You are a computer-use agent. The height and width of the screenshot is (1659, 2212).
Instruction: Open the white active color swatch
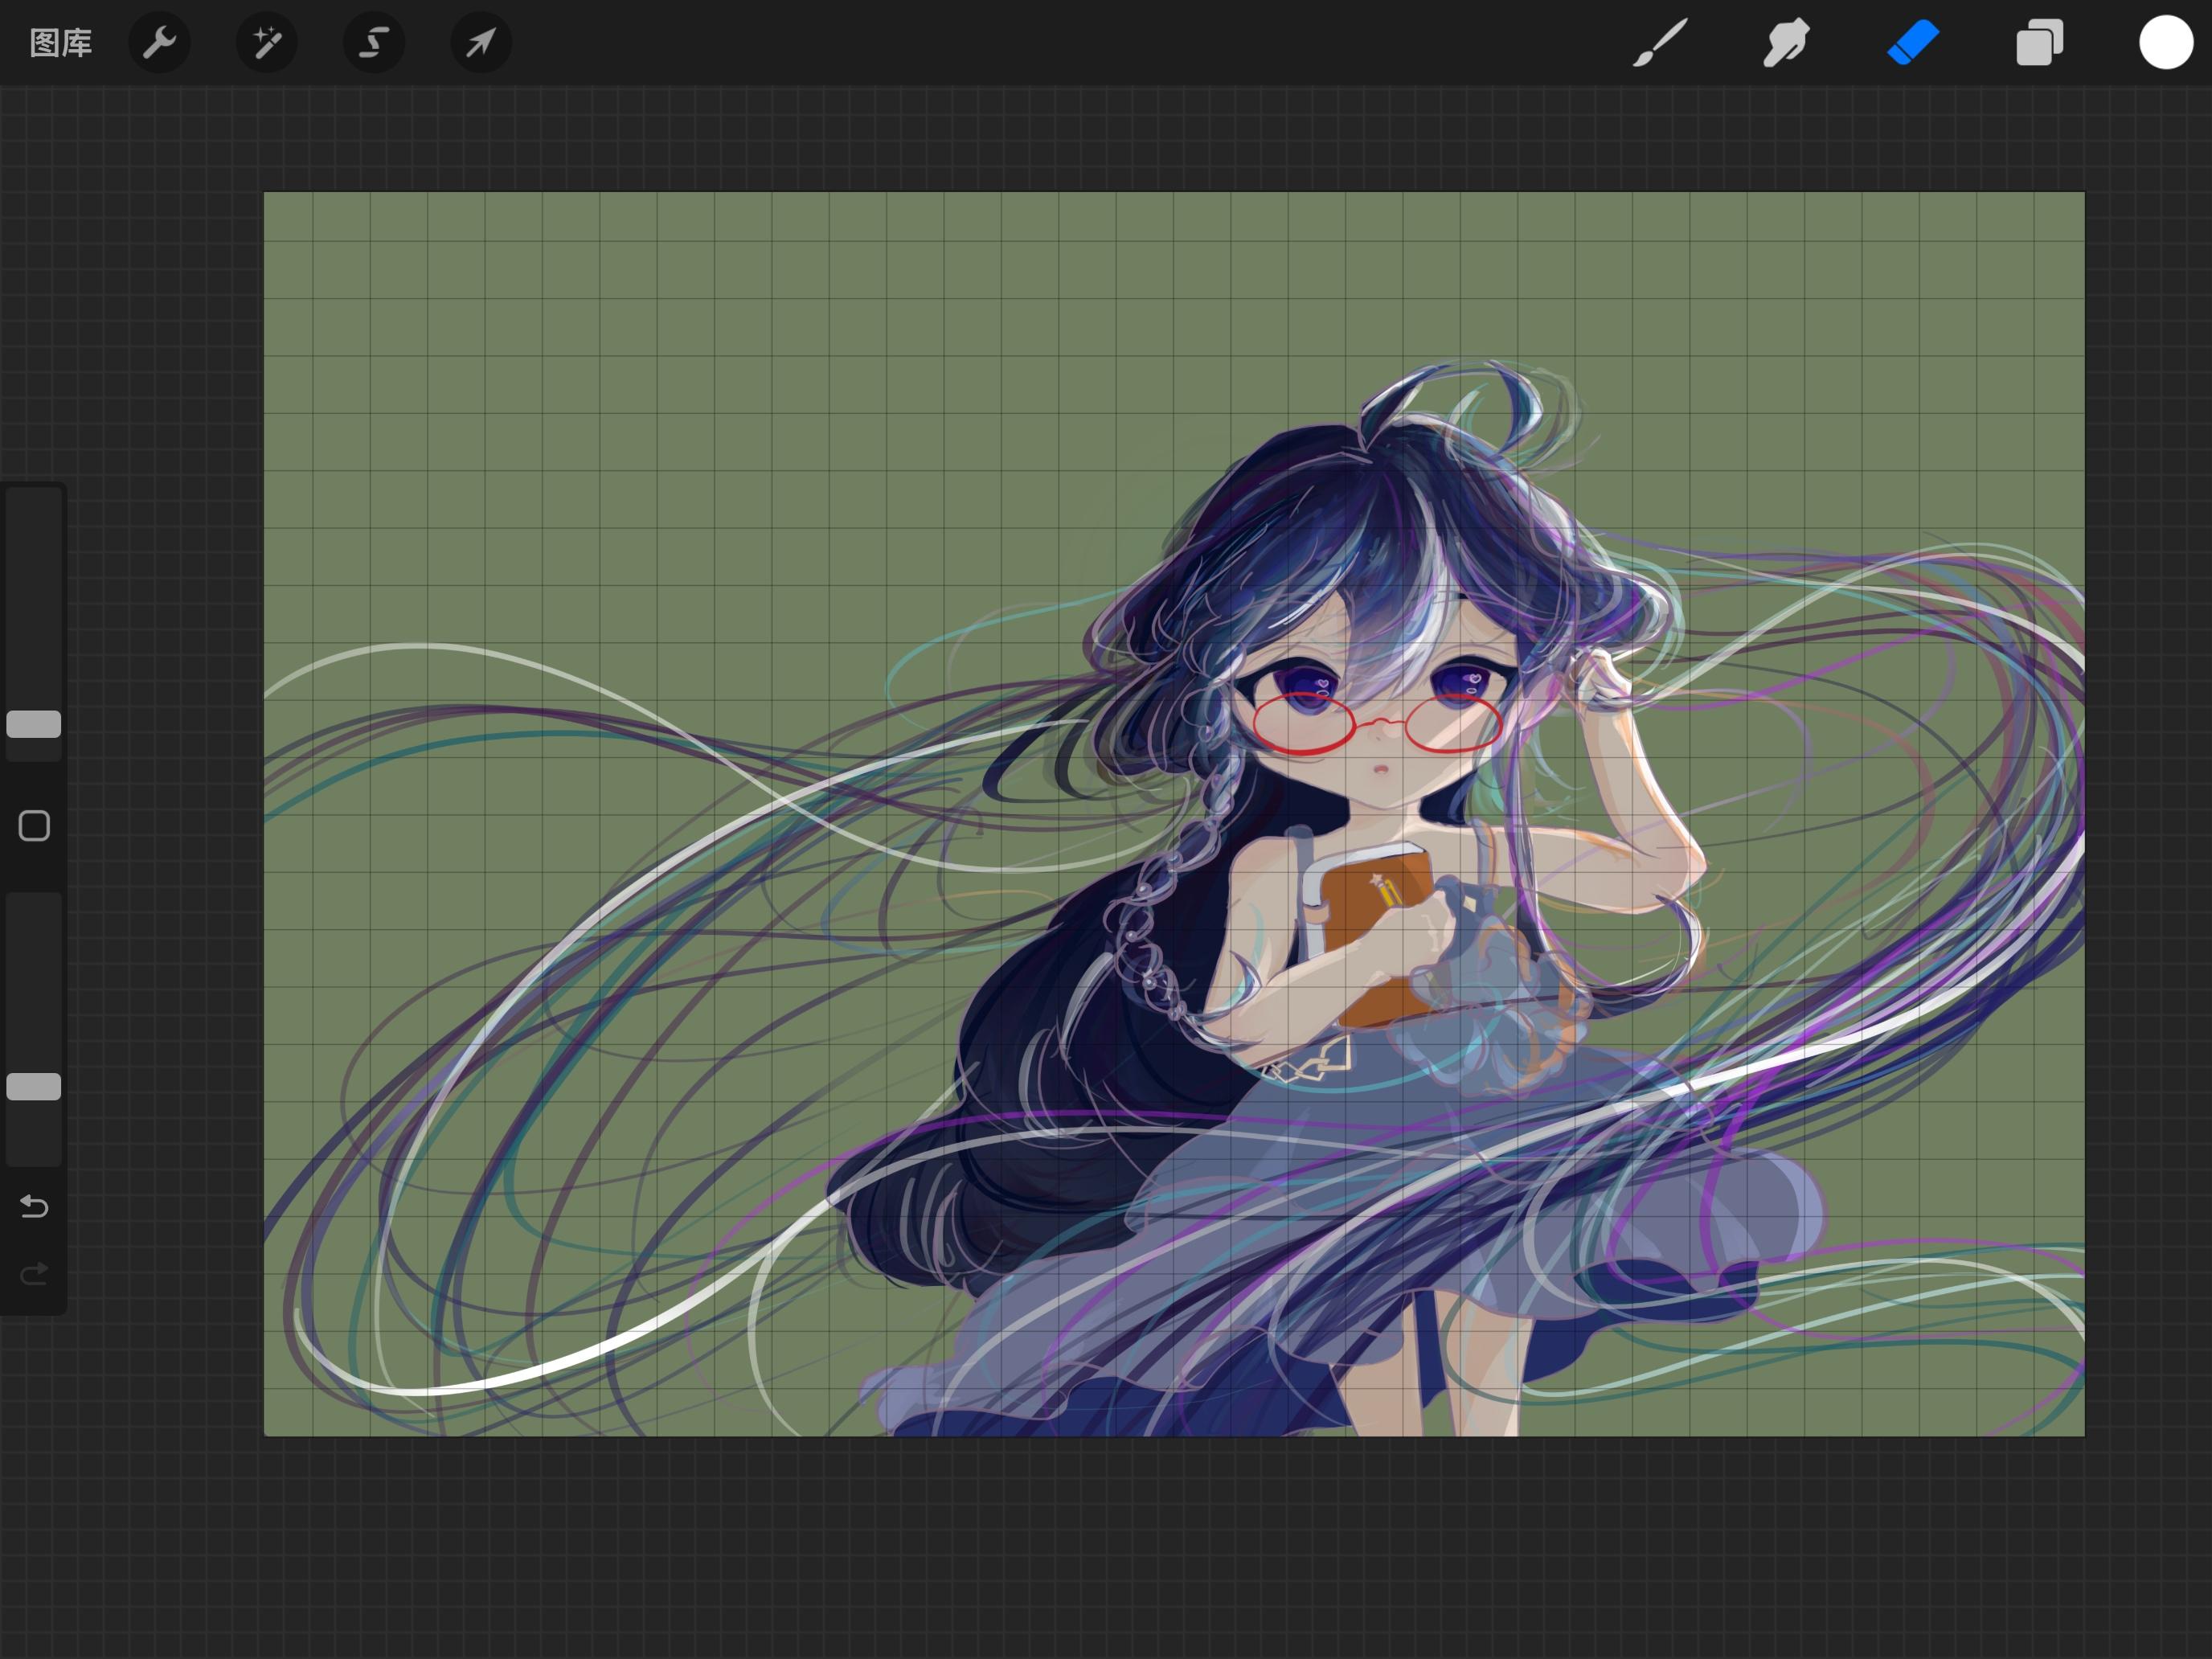pos(2166,43)
